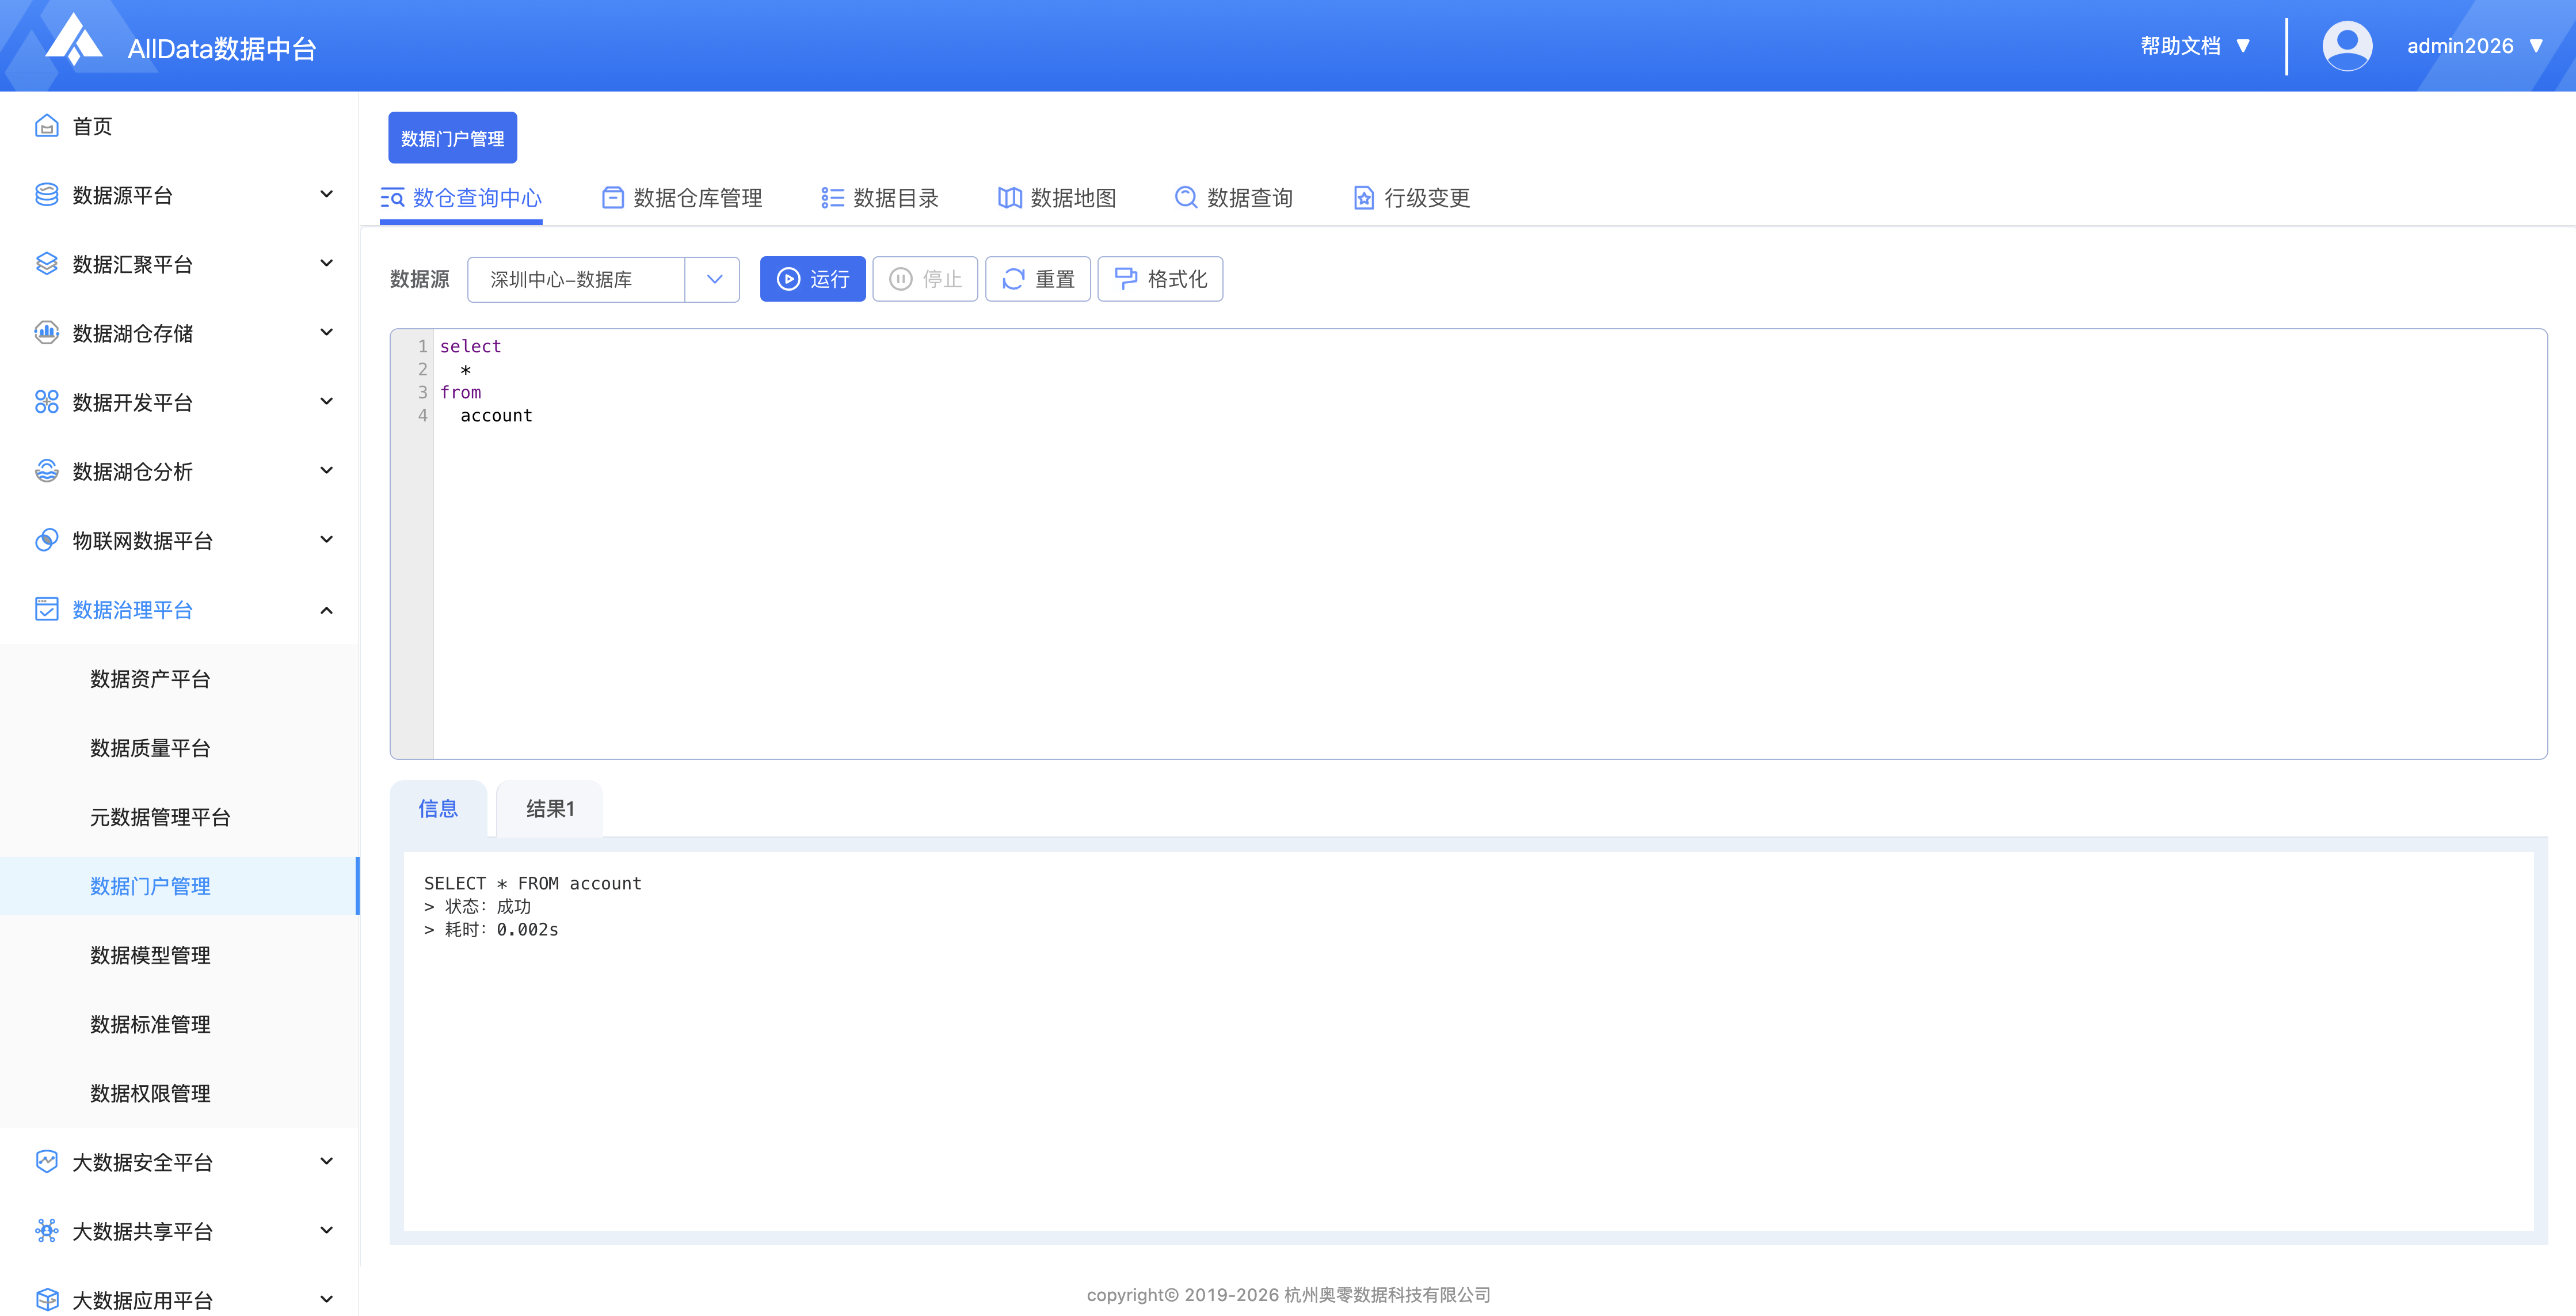Viewport: 2576px width, 1316px height.
Task: Switch to the 数据查询 tab
Action: coord(1234,198)
